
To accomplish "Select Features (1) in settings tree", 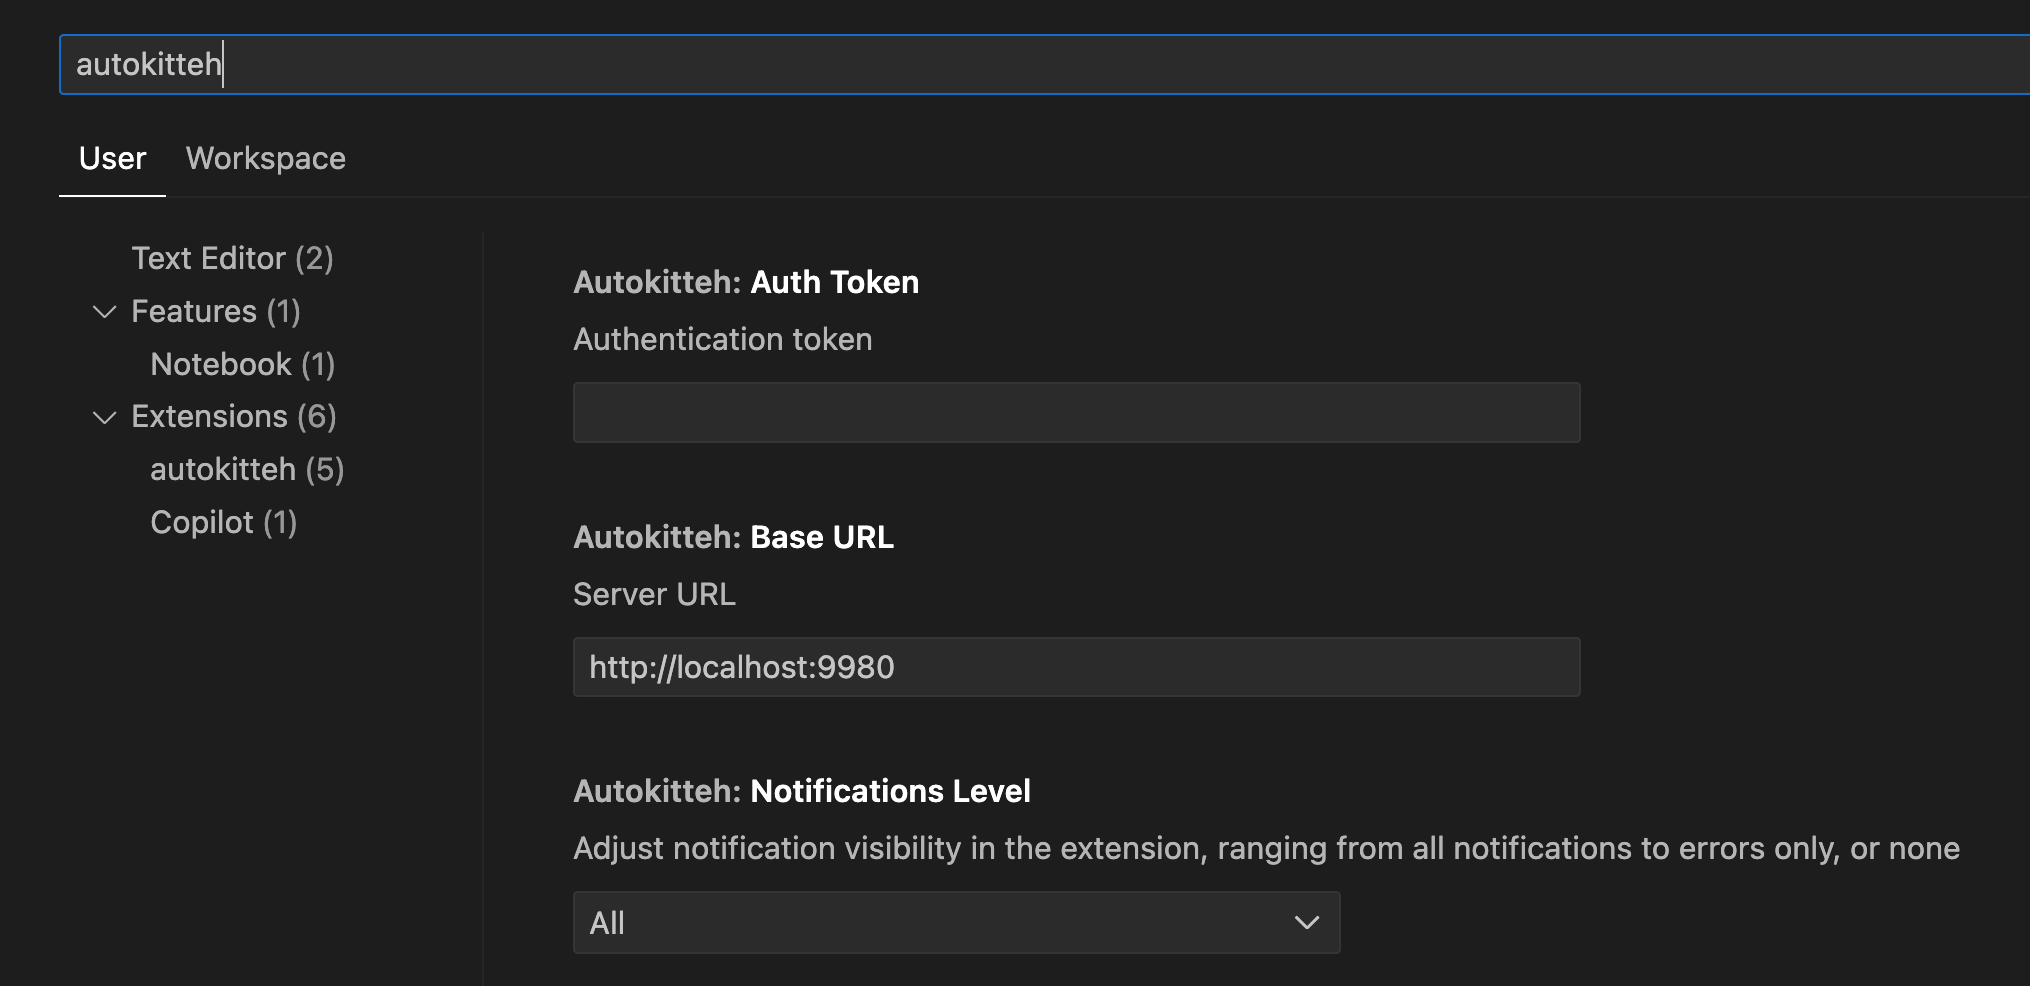I will click(x=216, y=312).
